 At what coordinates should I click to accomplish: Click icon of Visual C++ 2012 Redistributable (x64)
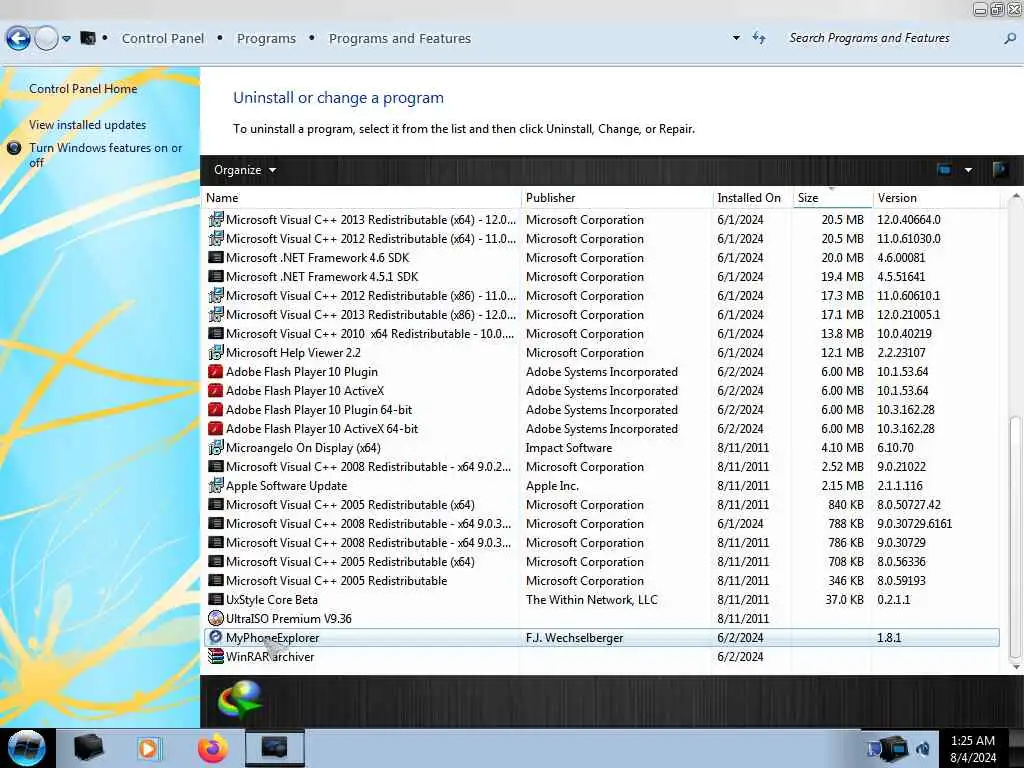pyautogui.click(x=216, y=238)
